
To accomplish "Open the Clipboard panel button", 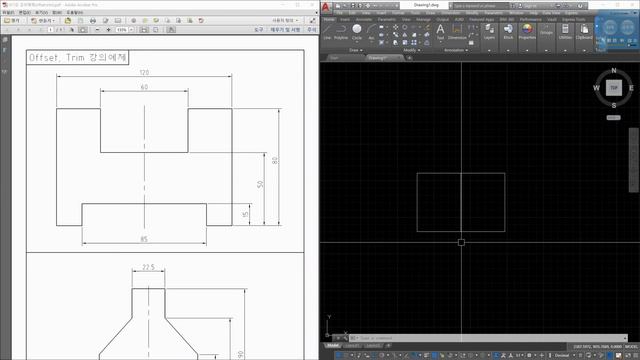I will tap(584, 32).
